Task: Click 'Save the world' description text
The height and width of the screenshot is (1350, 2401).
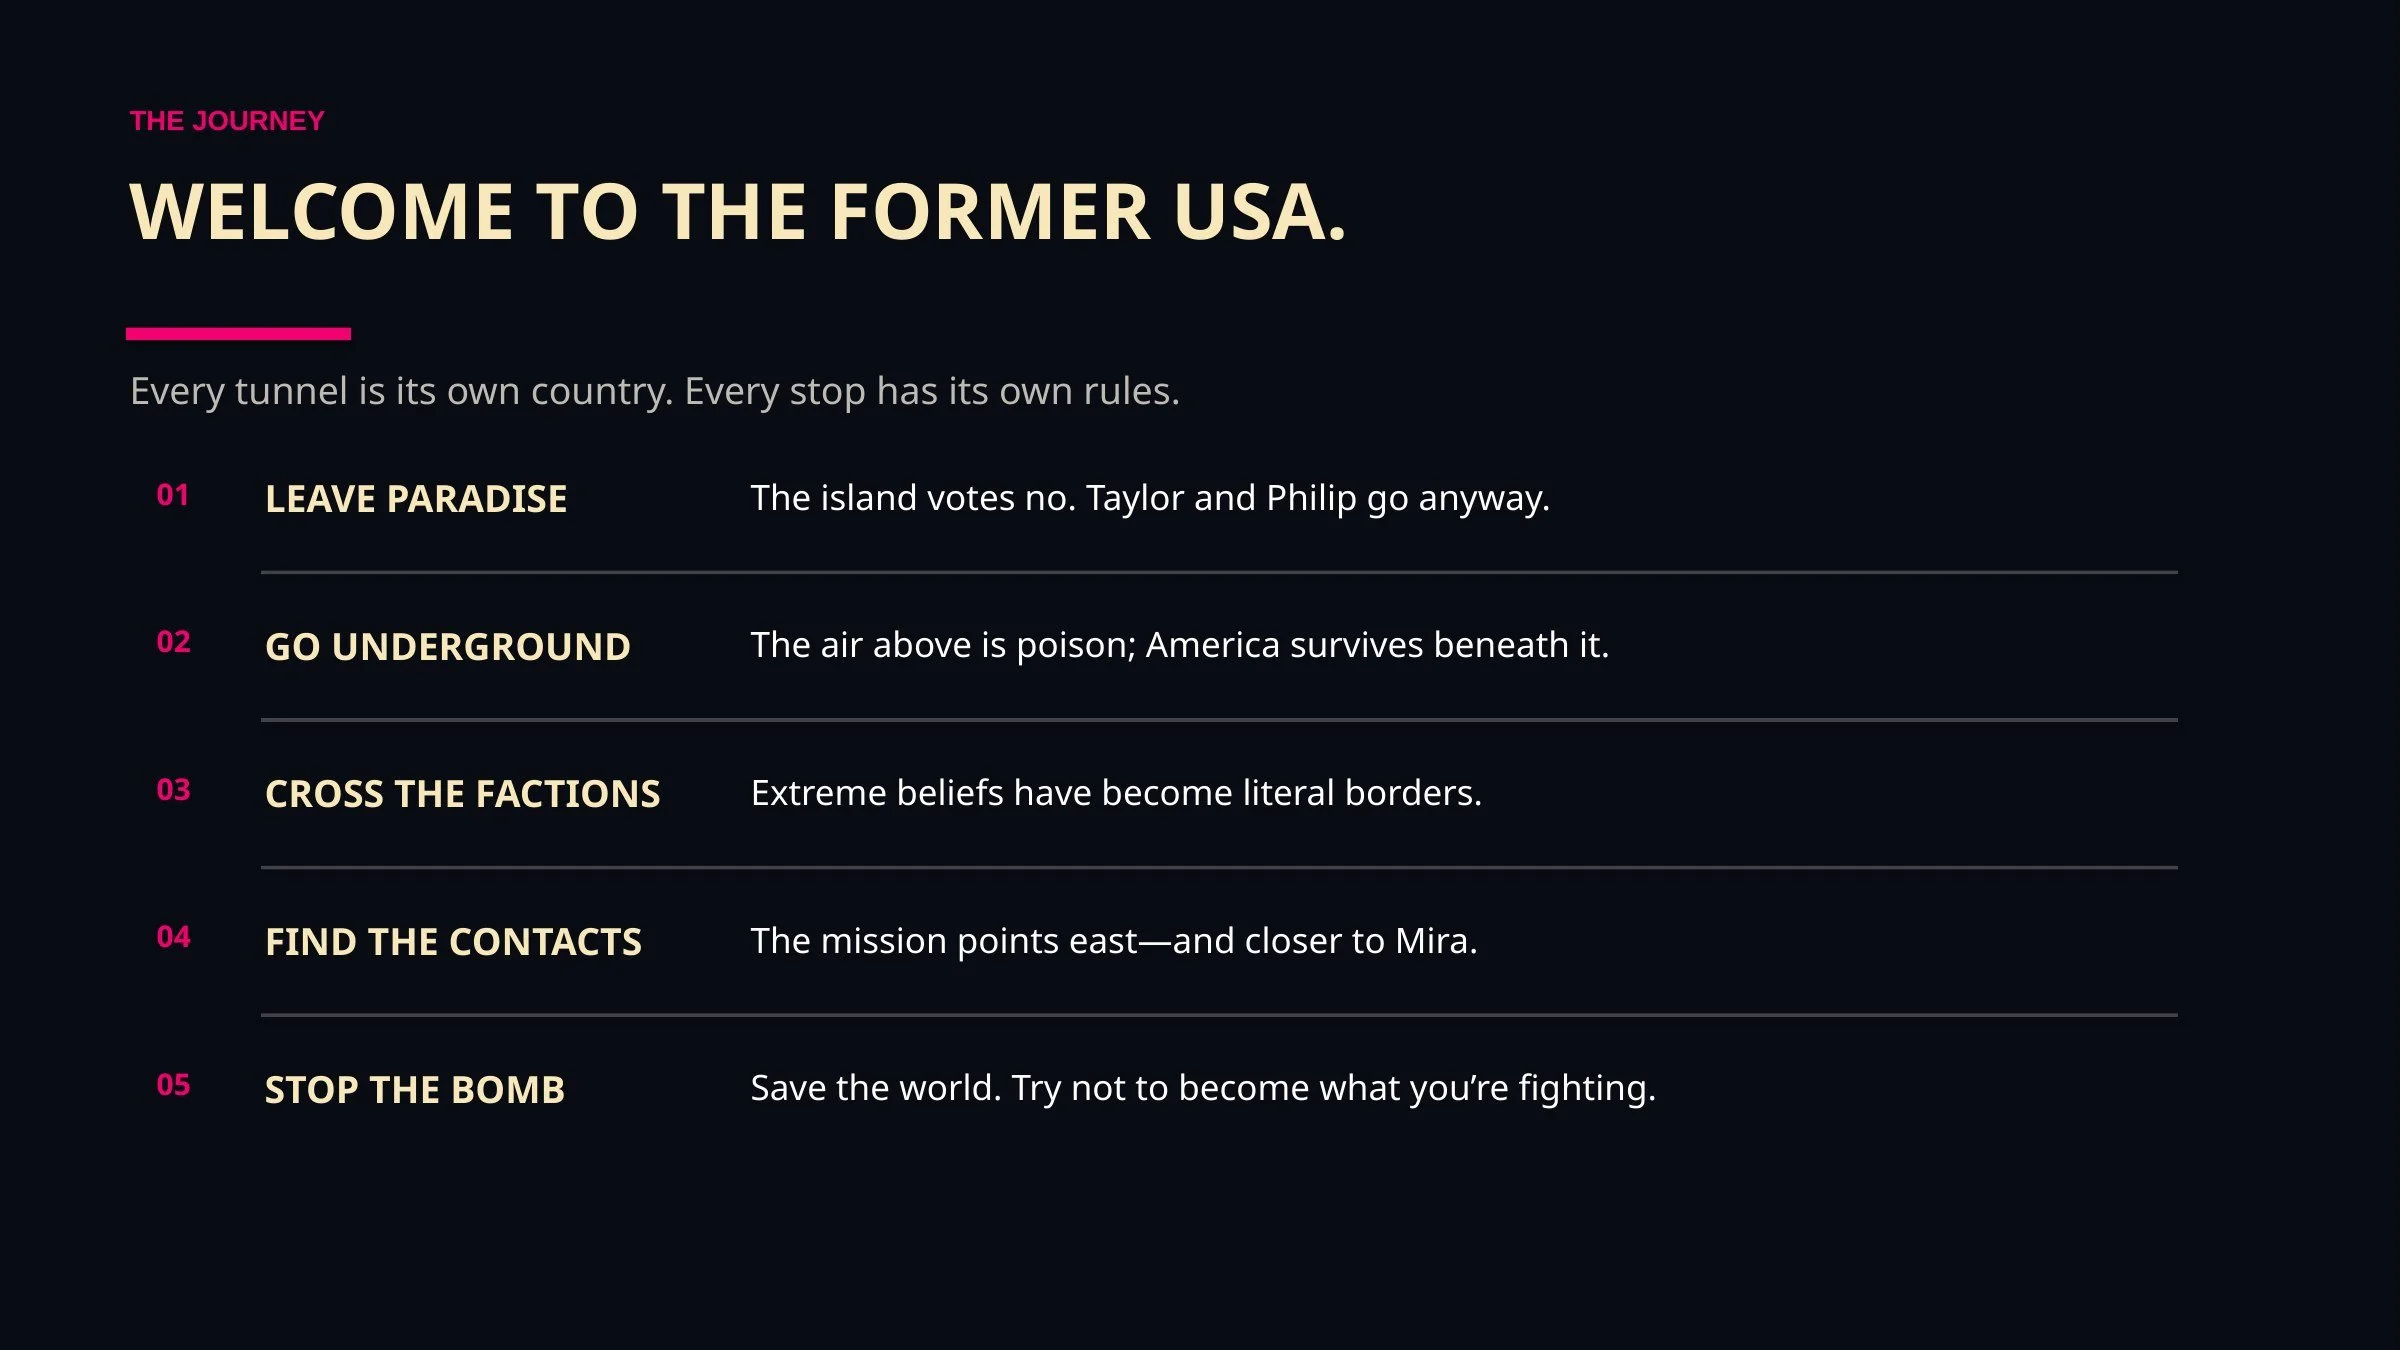Action: click(1203, 1088)
